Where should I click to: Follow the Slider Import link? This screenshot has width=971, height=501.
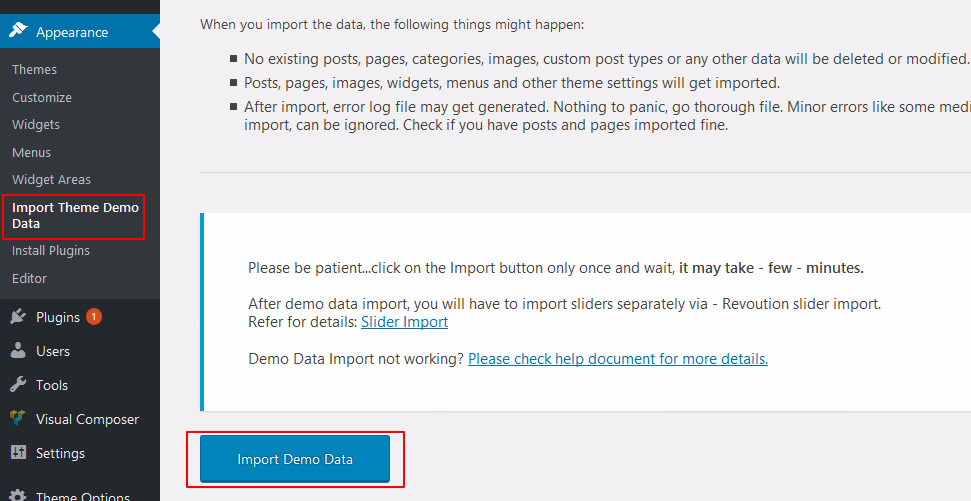[x=404, y=322]
